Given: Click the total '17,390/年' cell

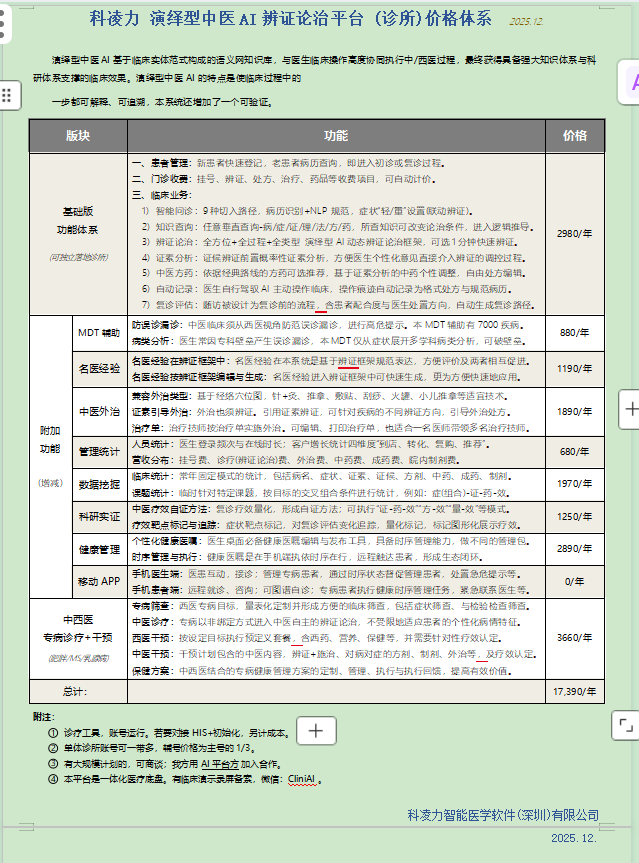Looking at the screenshot, I should tap(574, 691).
